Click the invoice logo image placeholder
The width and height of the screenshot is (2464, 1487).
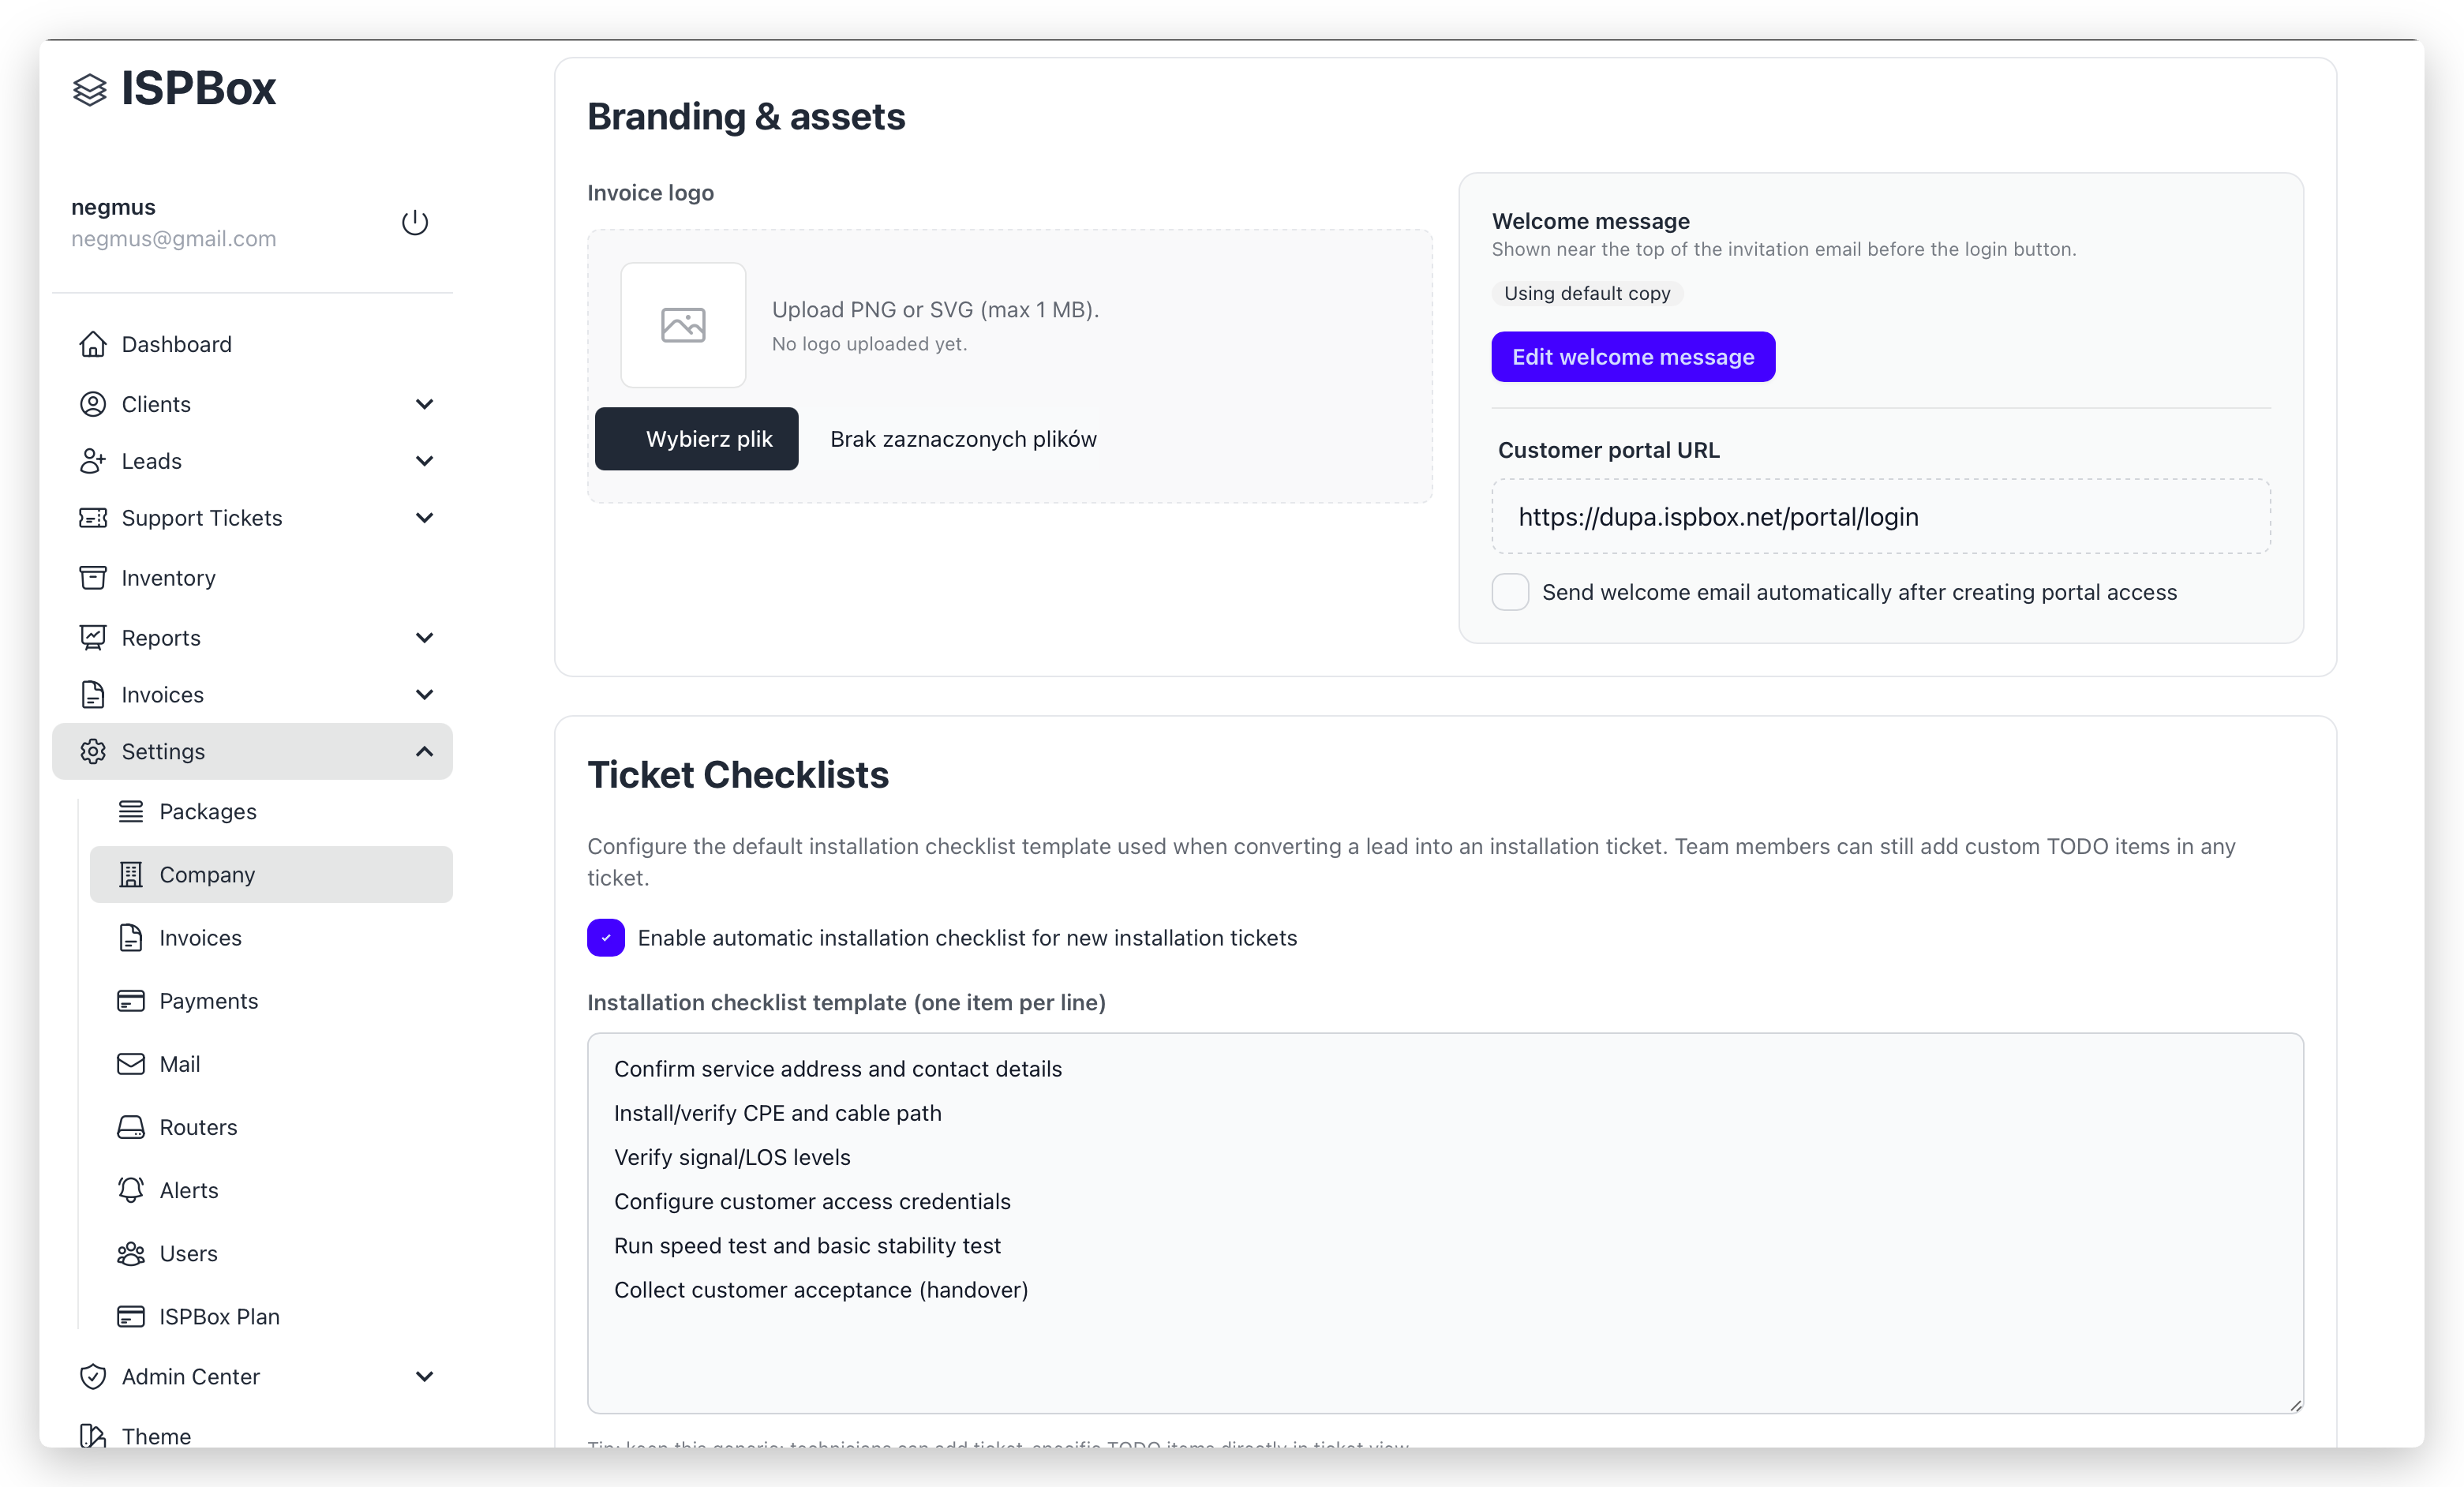click(x=683, y=325)
